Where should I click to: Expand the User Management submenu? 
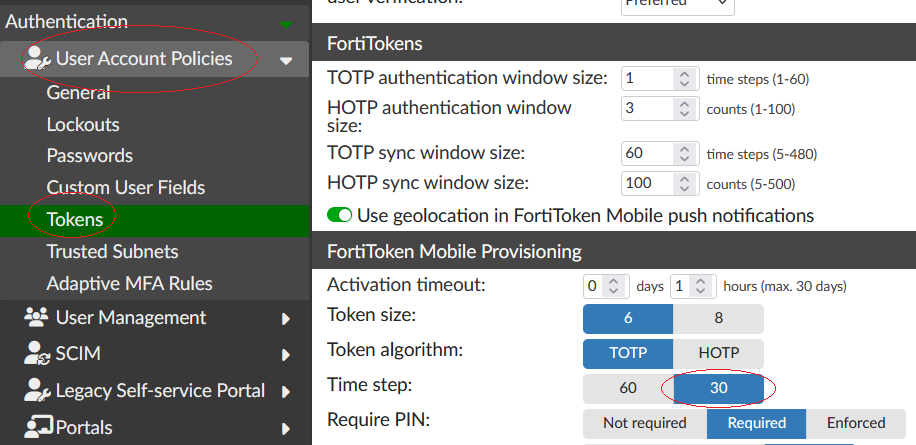point(286,319)
